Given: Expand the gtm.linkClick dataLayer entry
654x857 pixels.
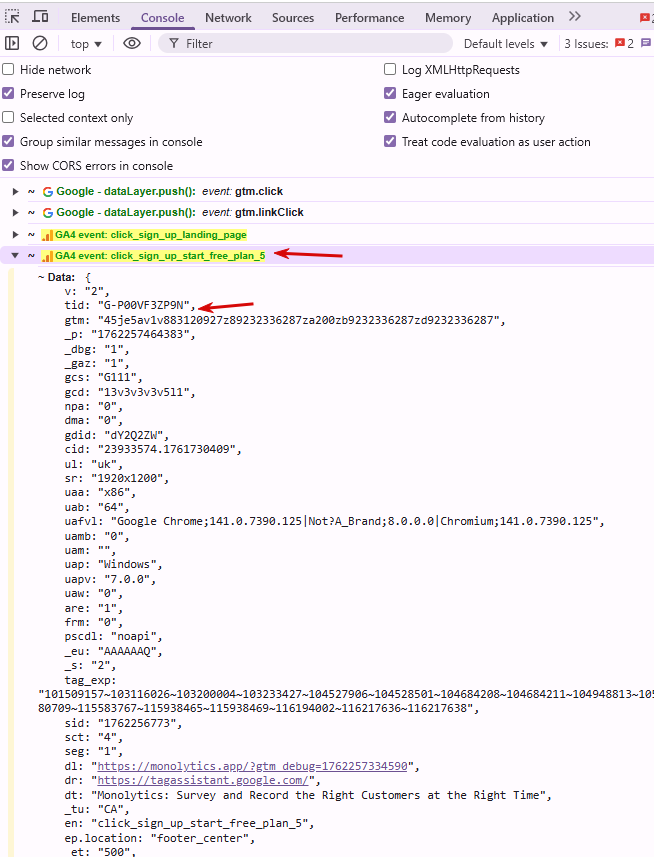Looking at the screenshot, I should click(x=15, y=213).
